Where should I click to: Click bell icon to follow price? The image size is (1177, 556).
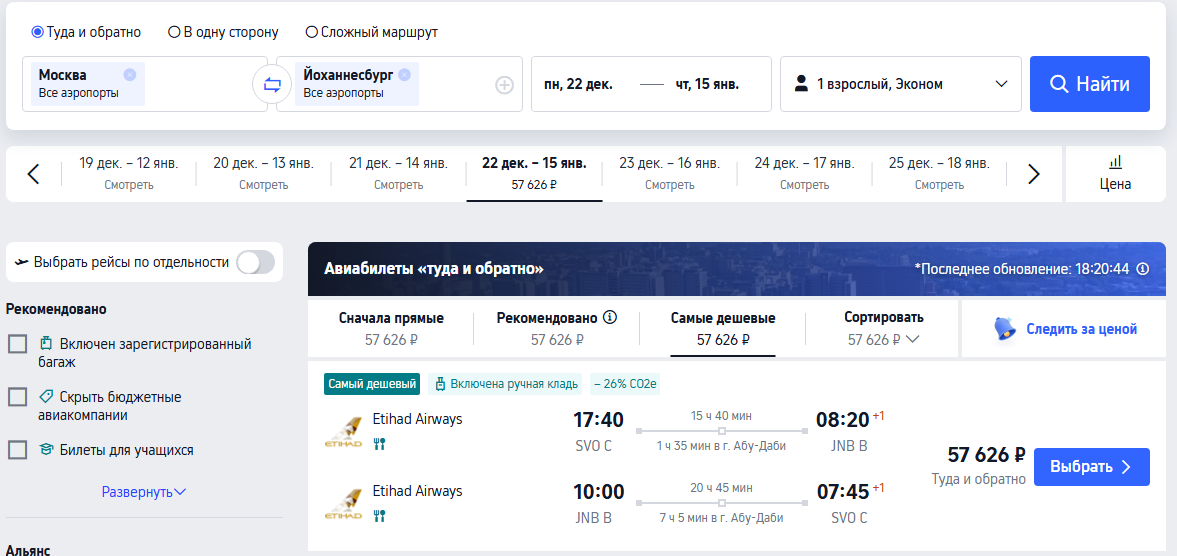click(x=1005, y=329)
